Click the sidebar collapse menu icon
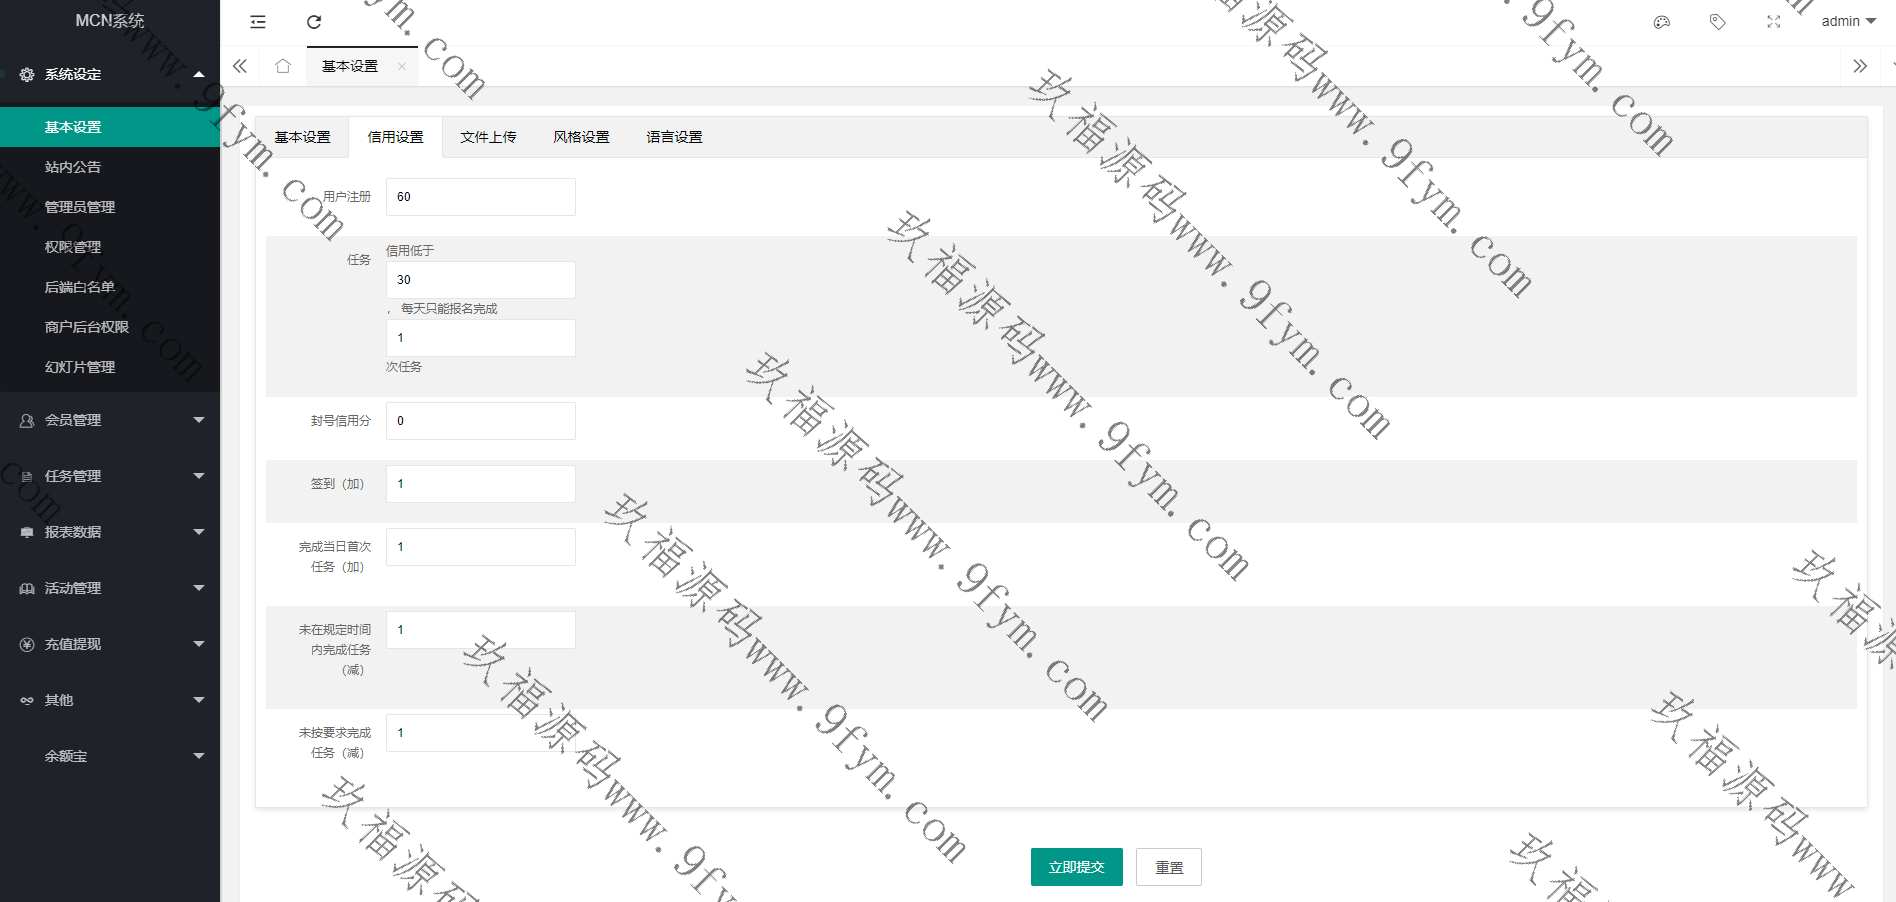 click(x=258, y=22)
